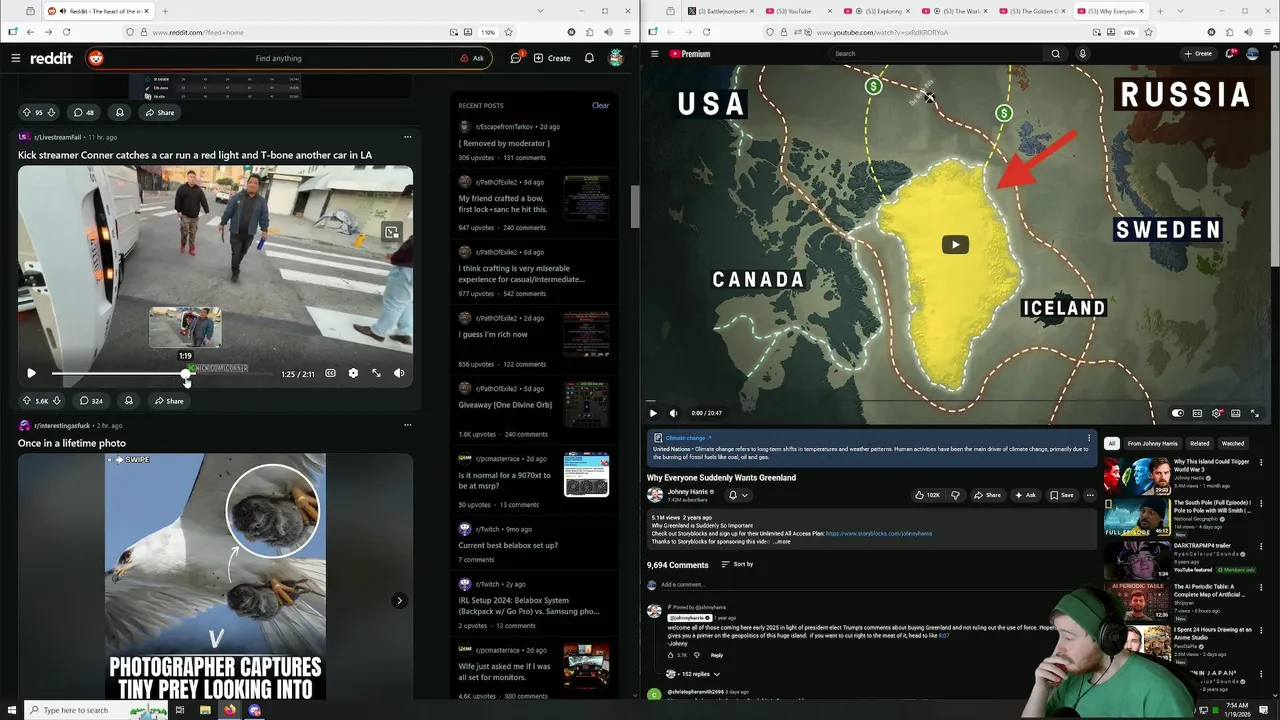
Task: Clear the Recent Posts list
Action: click(600, 105)
